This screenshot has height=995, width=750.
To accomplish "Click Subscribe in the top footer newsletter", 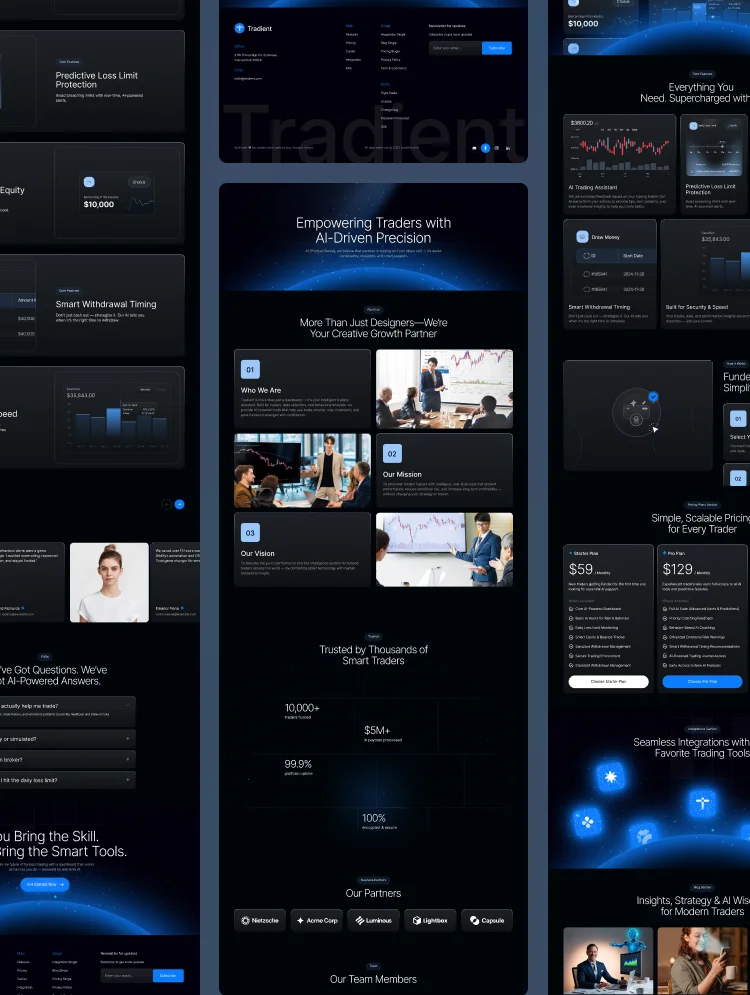I will 497,48.
